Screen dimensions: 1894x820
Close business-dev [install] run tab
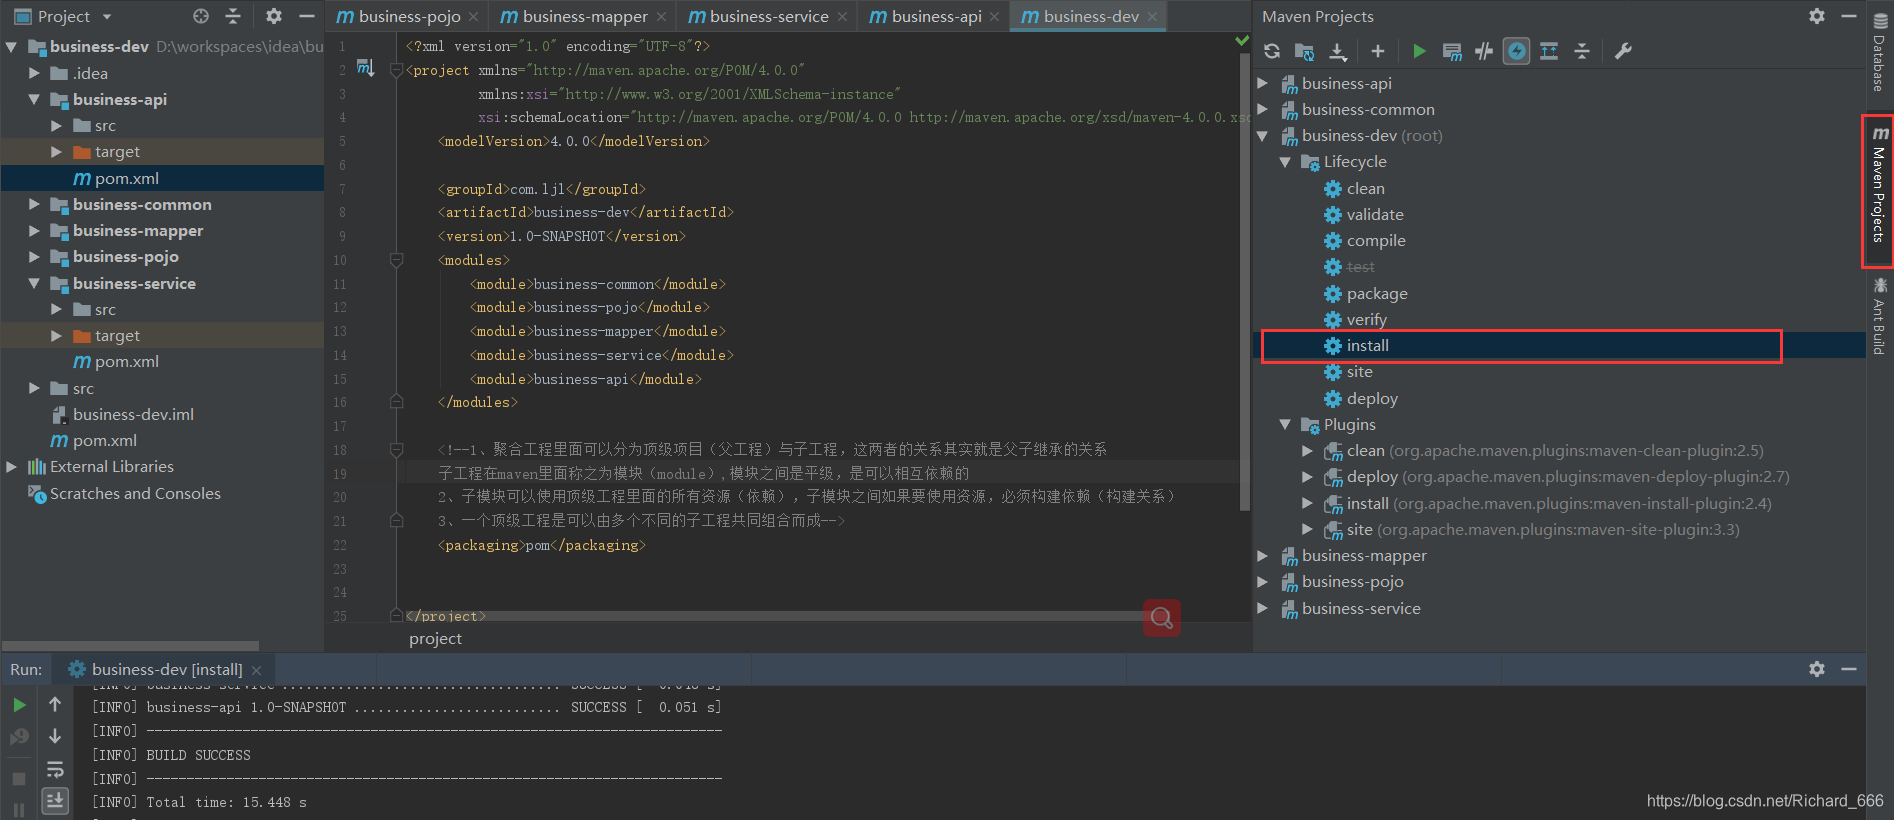256,671
